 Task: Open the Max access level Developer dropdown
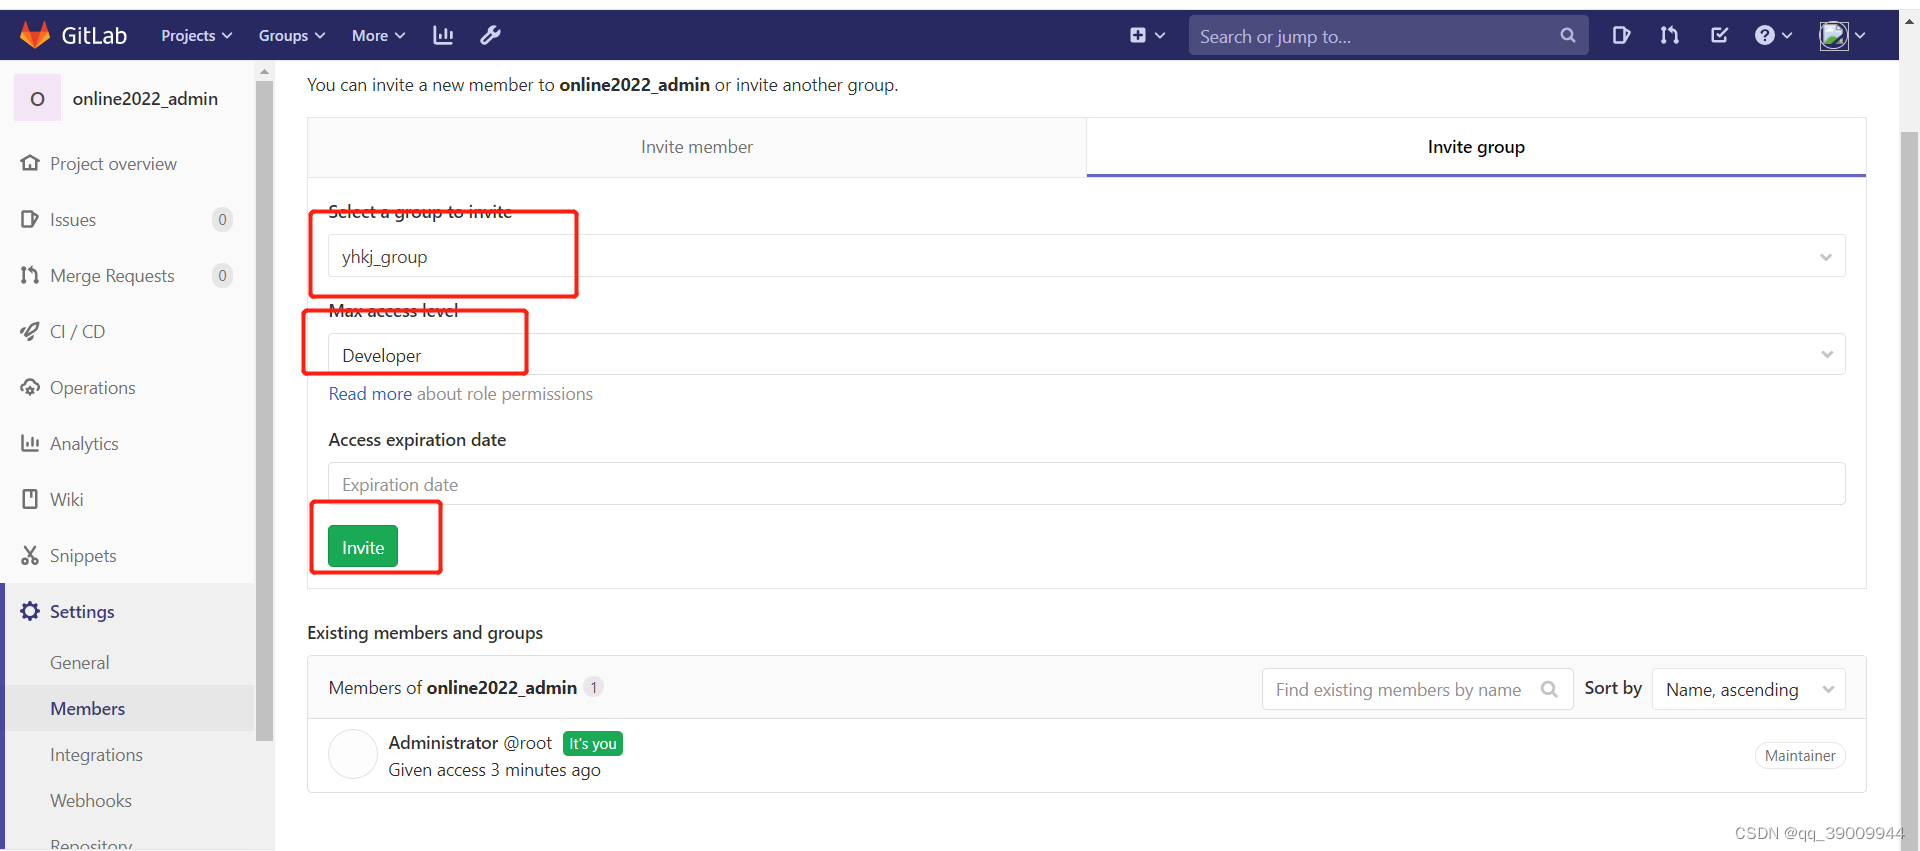[1086, 354]
